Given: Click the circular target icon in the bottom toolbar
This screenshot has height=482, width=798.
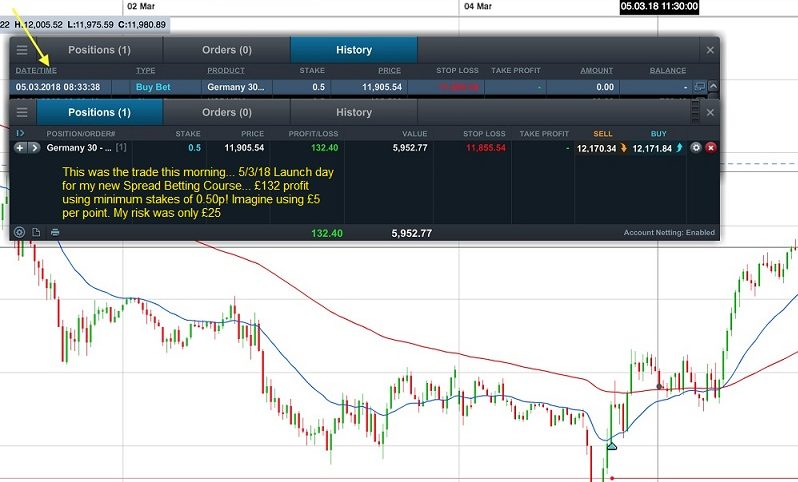Looking at the screenshot, I should 19,232.
